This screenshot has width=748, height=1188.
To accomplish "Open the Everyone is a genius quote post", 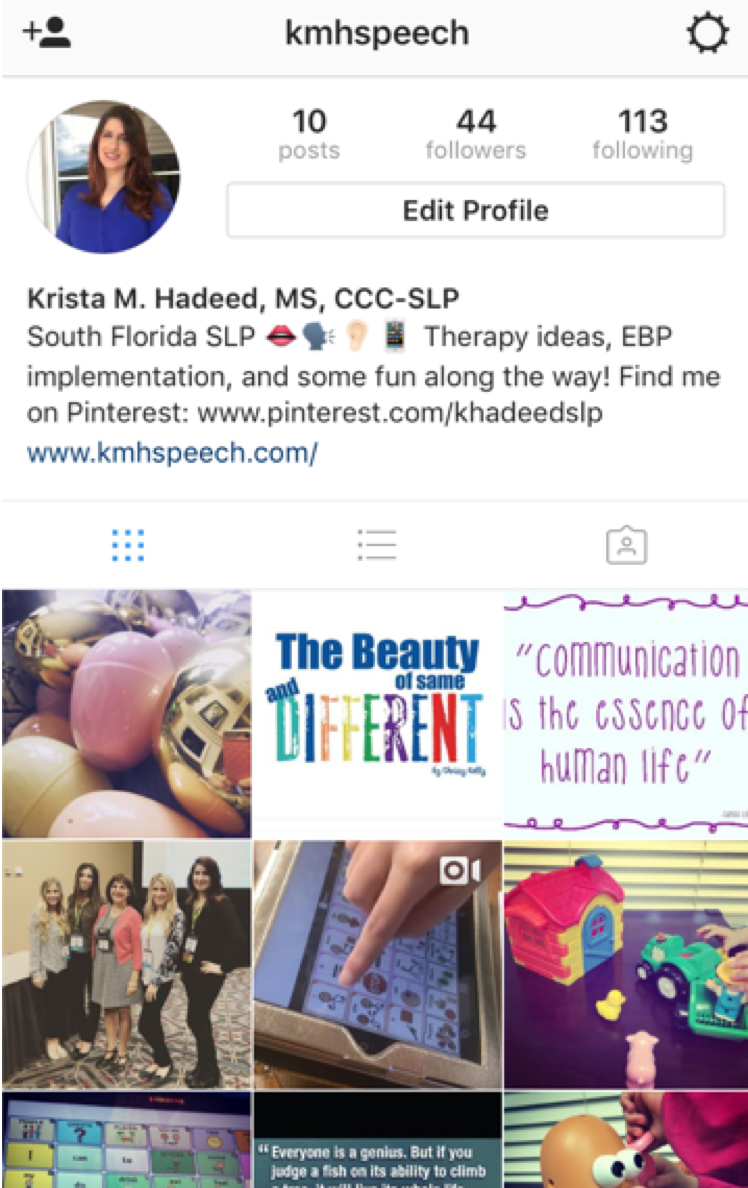I will click(x=377, y=1140).
